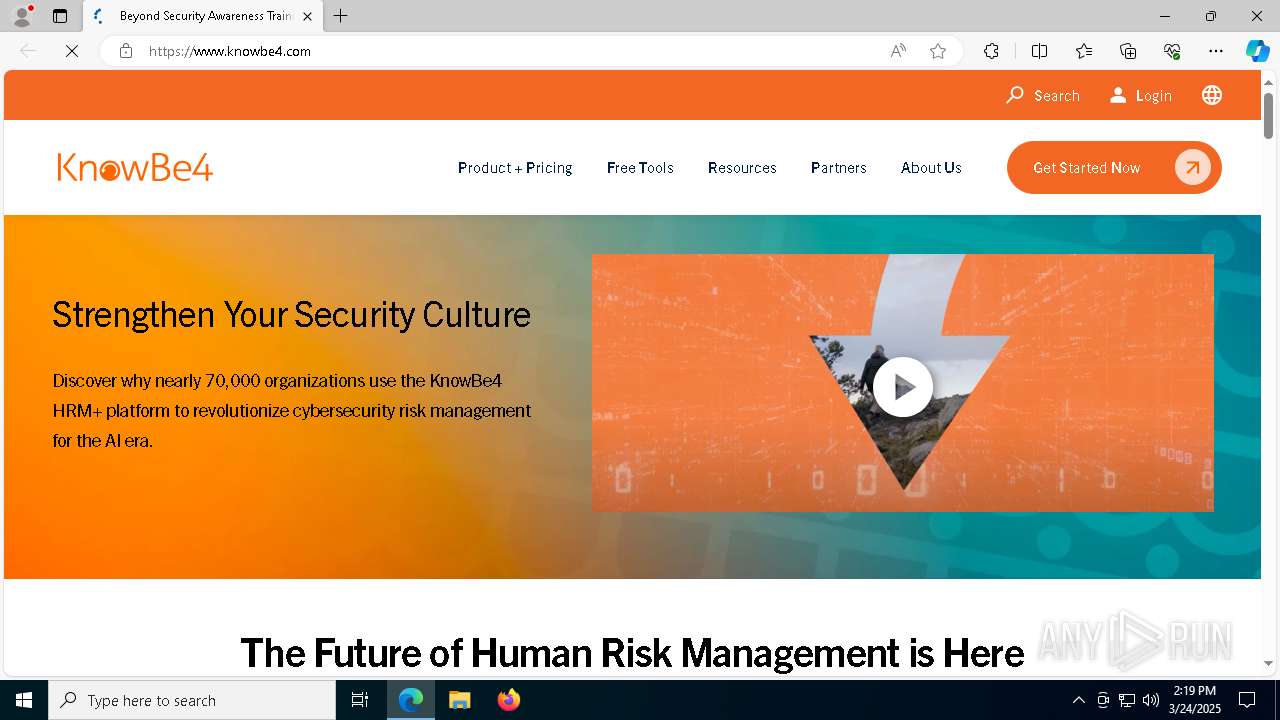The image size is (1280, 720).
Task: Activate Read Aloud icon
Action: tap(898, 51)
